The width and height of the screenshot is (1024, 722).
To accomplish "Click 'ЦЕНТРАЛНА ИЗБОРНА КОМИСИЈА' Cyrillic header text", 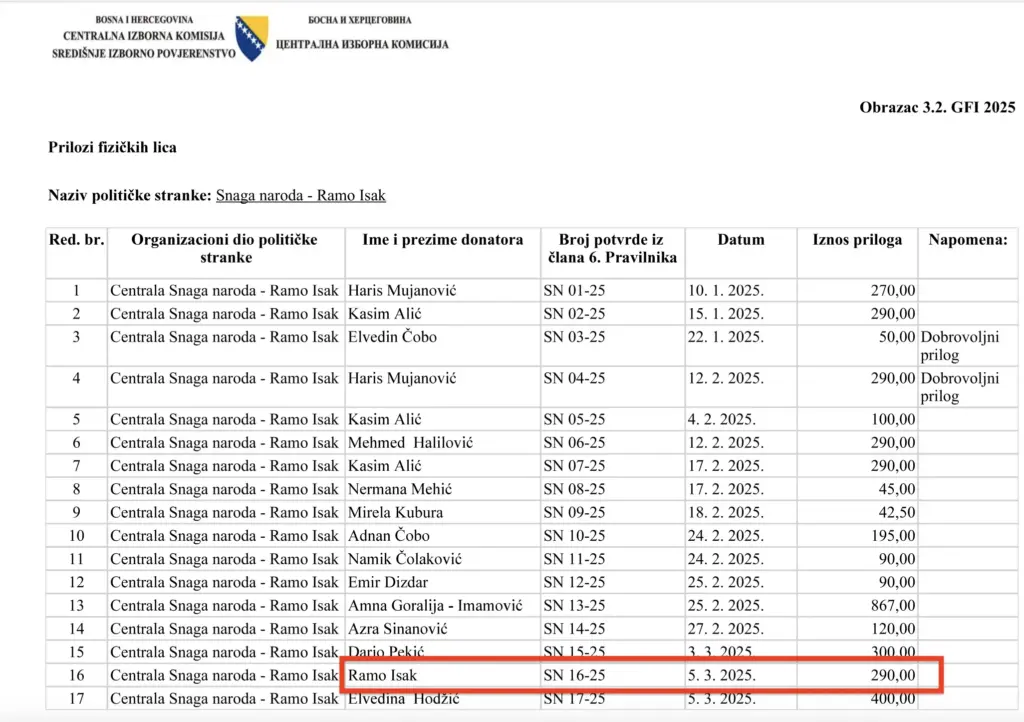I will [x=362, y=44].
